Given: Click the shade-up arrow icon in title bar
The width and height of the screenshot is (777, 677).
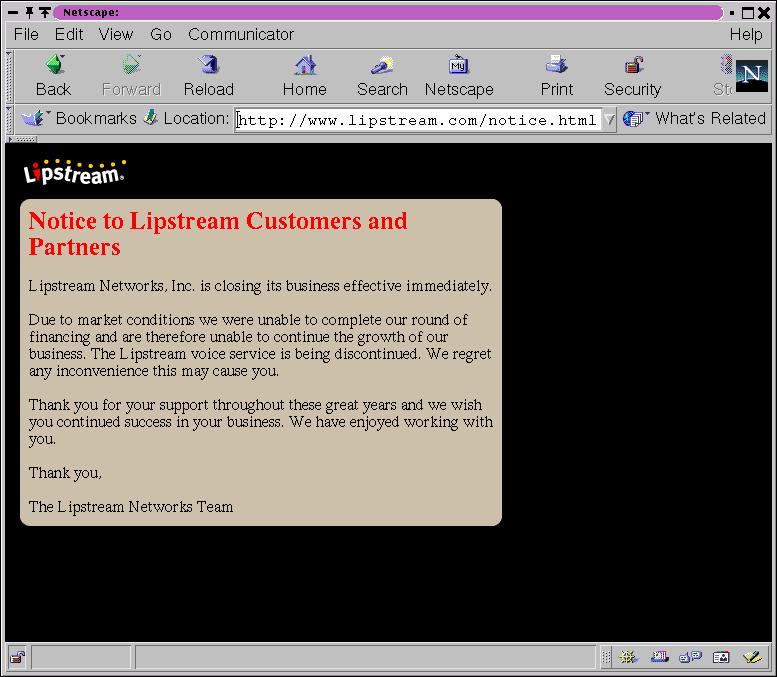Looking at the screenshot, I should (45, 12).
